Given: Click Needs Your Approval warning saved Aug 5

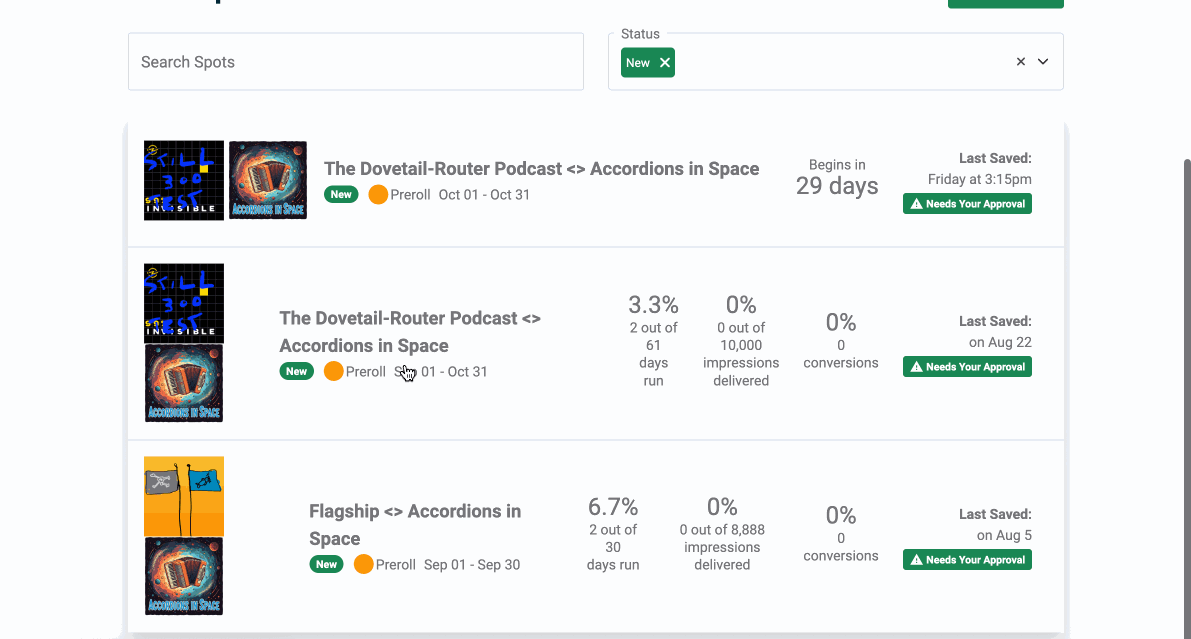Looking at the screenshot, I should click(x=967, y=560).
